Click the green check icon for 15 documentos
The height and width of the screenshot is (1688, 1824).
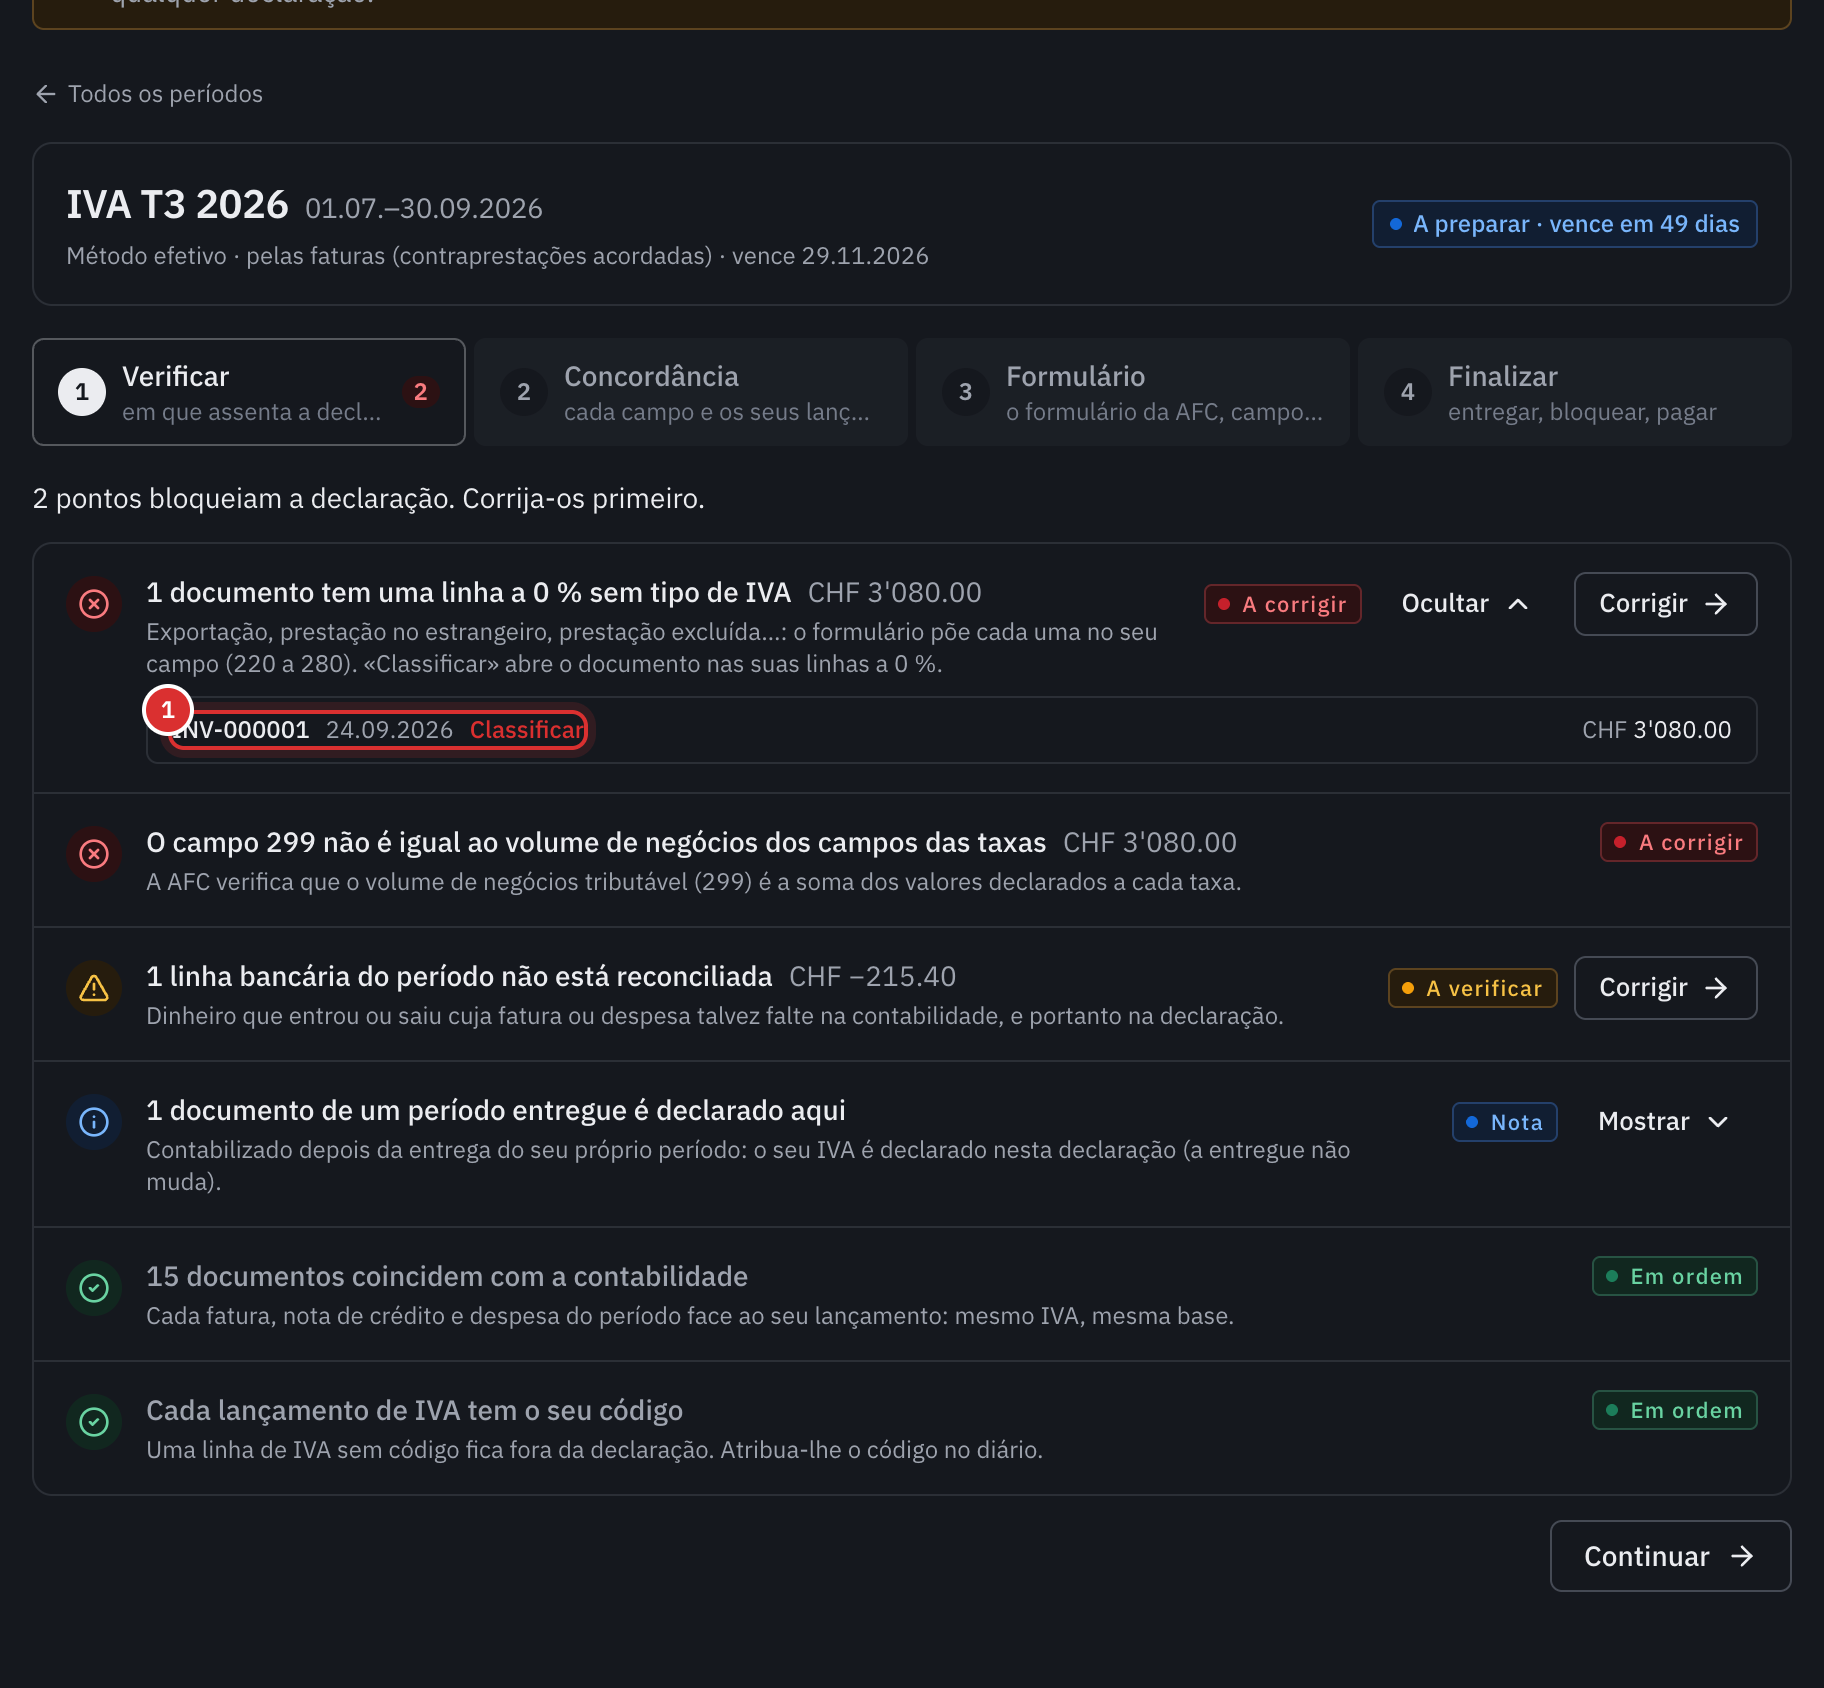pos(94,1288)
